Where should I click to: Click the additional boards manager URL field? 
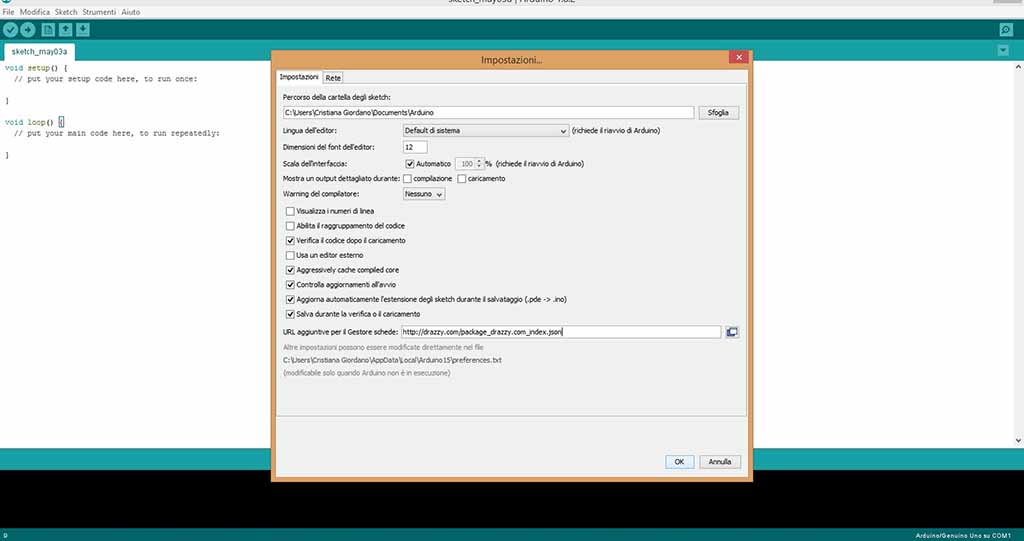561,332
